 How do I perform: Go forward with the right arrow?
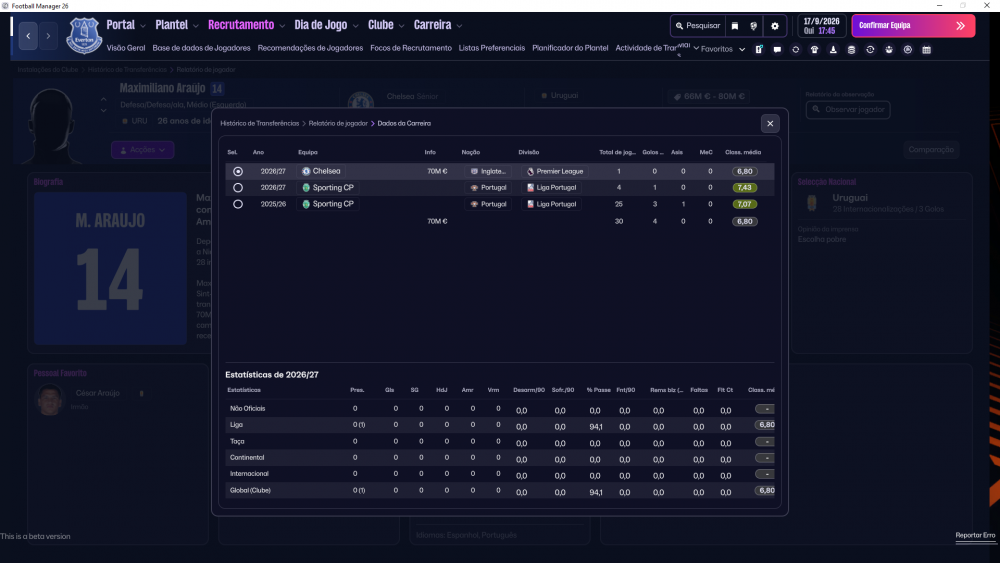(48, 36)
